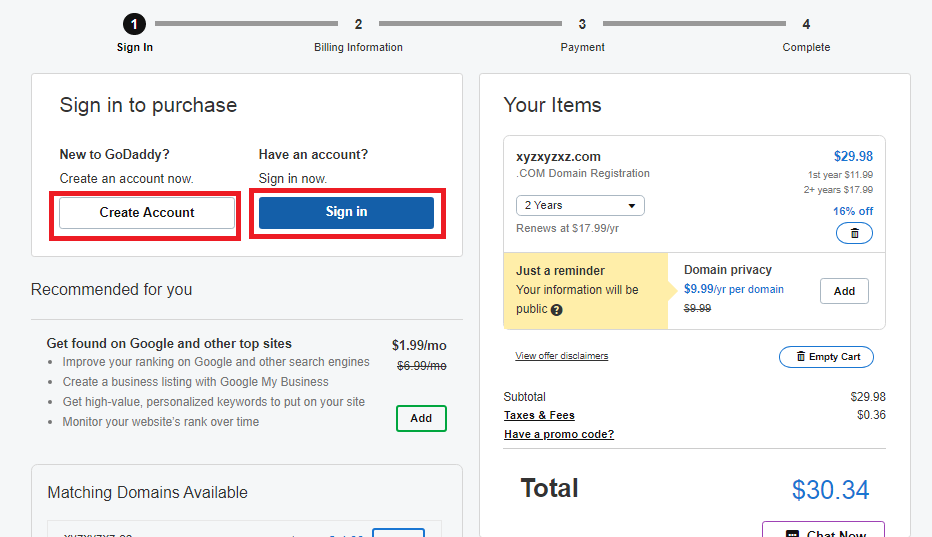Add Domain privacy to the order
This screenshot has width=932, height=537.
point(844,291)
